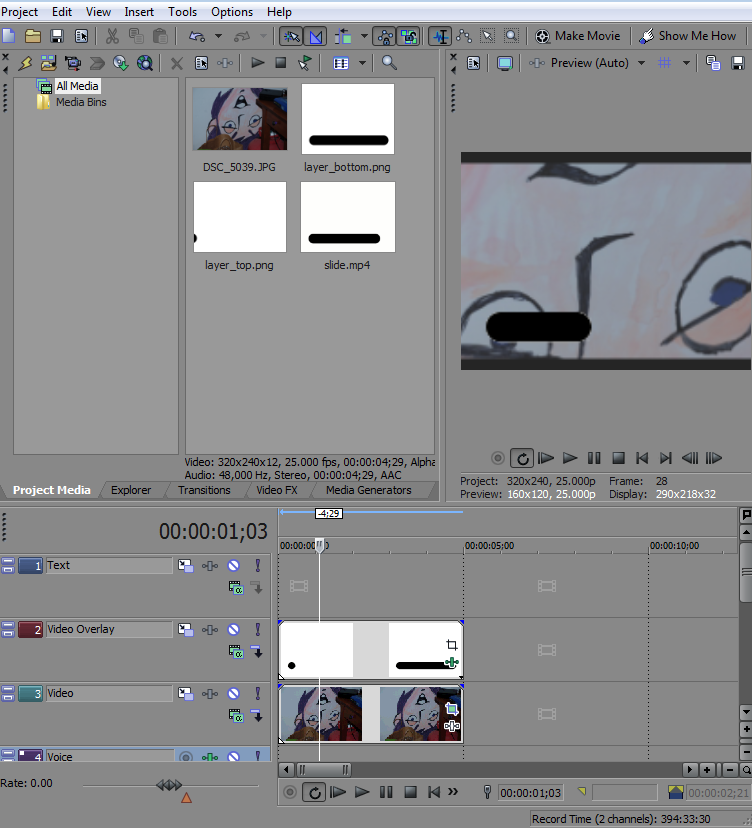
Task: Toggle Ignore Event Grouping button
Action: pyautogui.click(x=408, y=36)
